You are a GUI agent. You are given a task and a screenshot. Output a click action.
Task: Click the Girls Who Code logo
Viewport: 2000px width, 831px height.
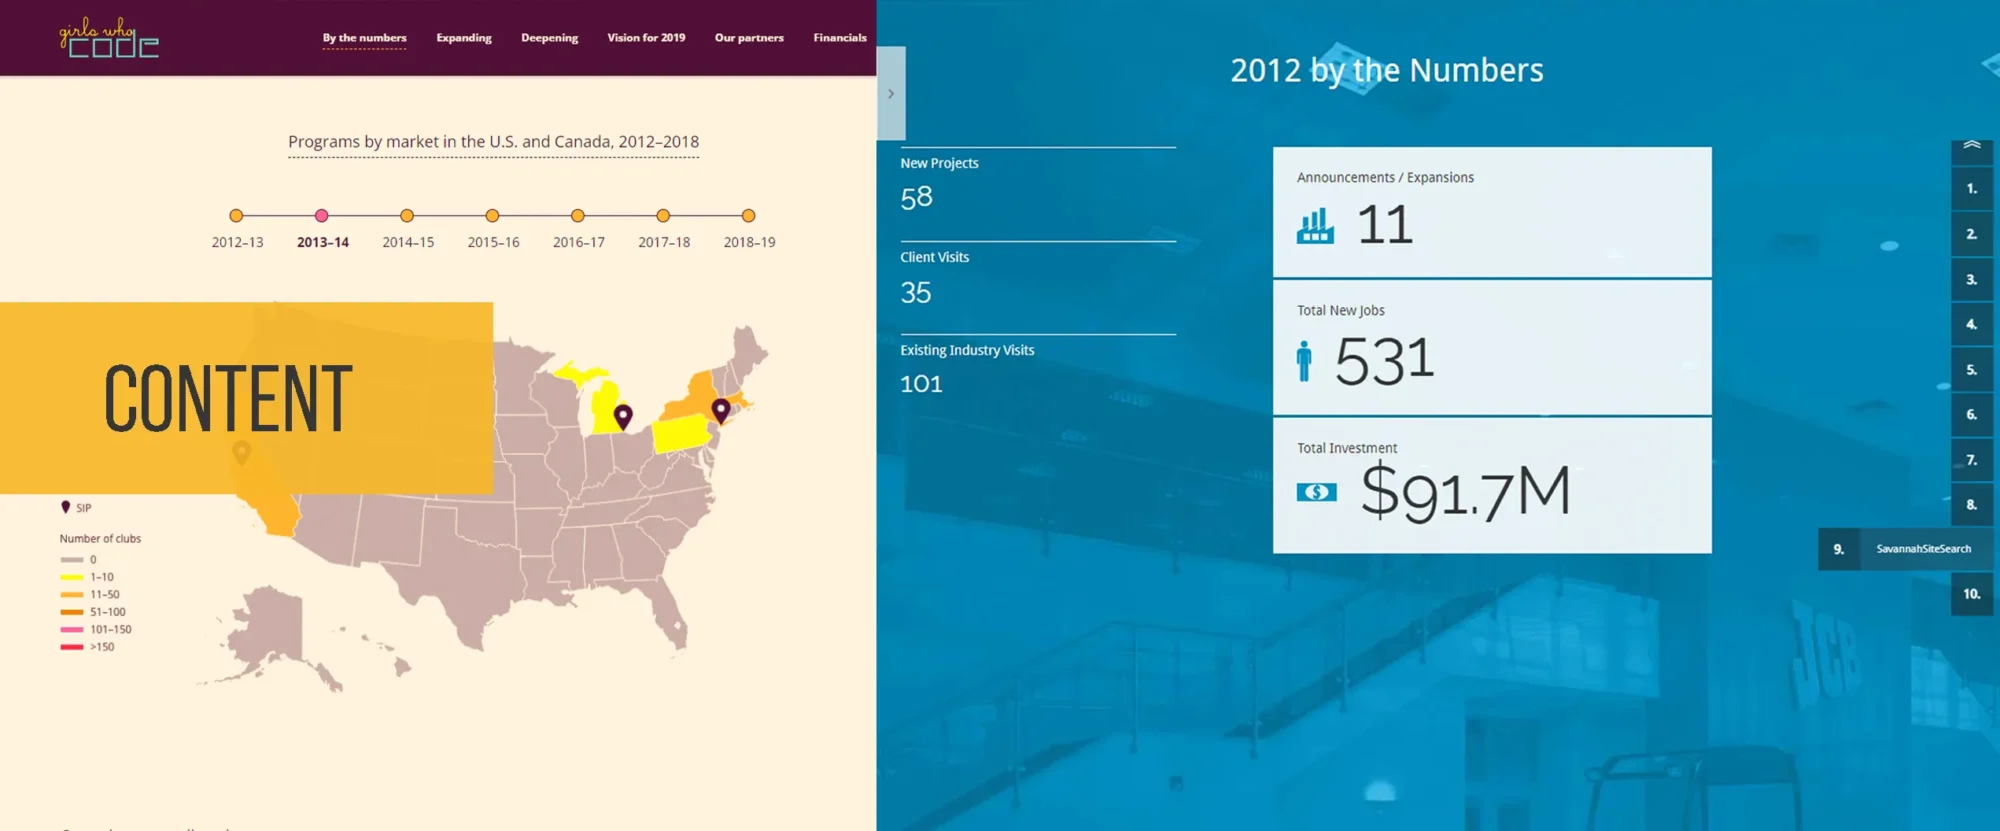[109, 38]
